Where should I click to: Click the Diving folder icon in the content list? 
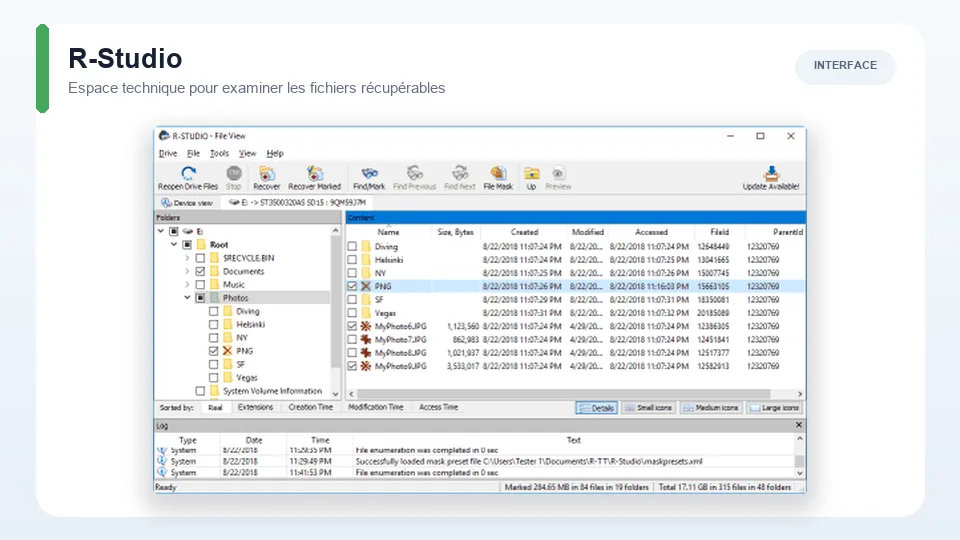click(x=366, y=247)
